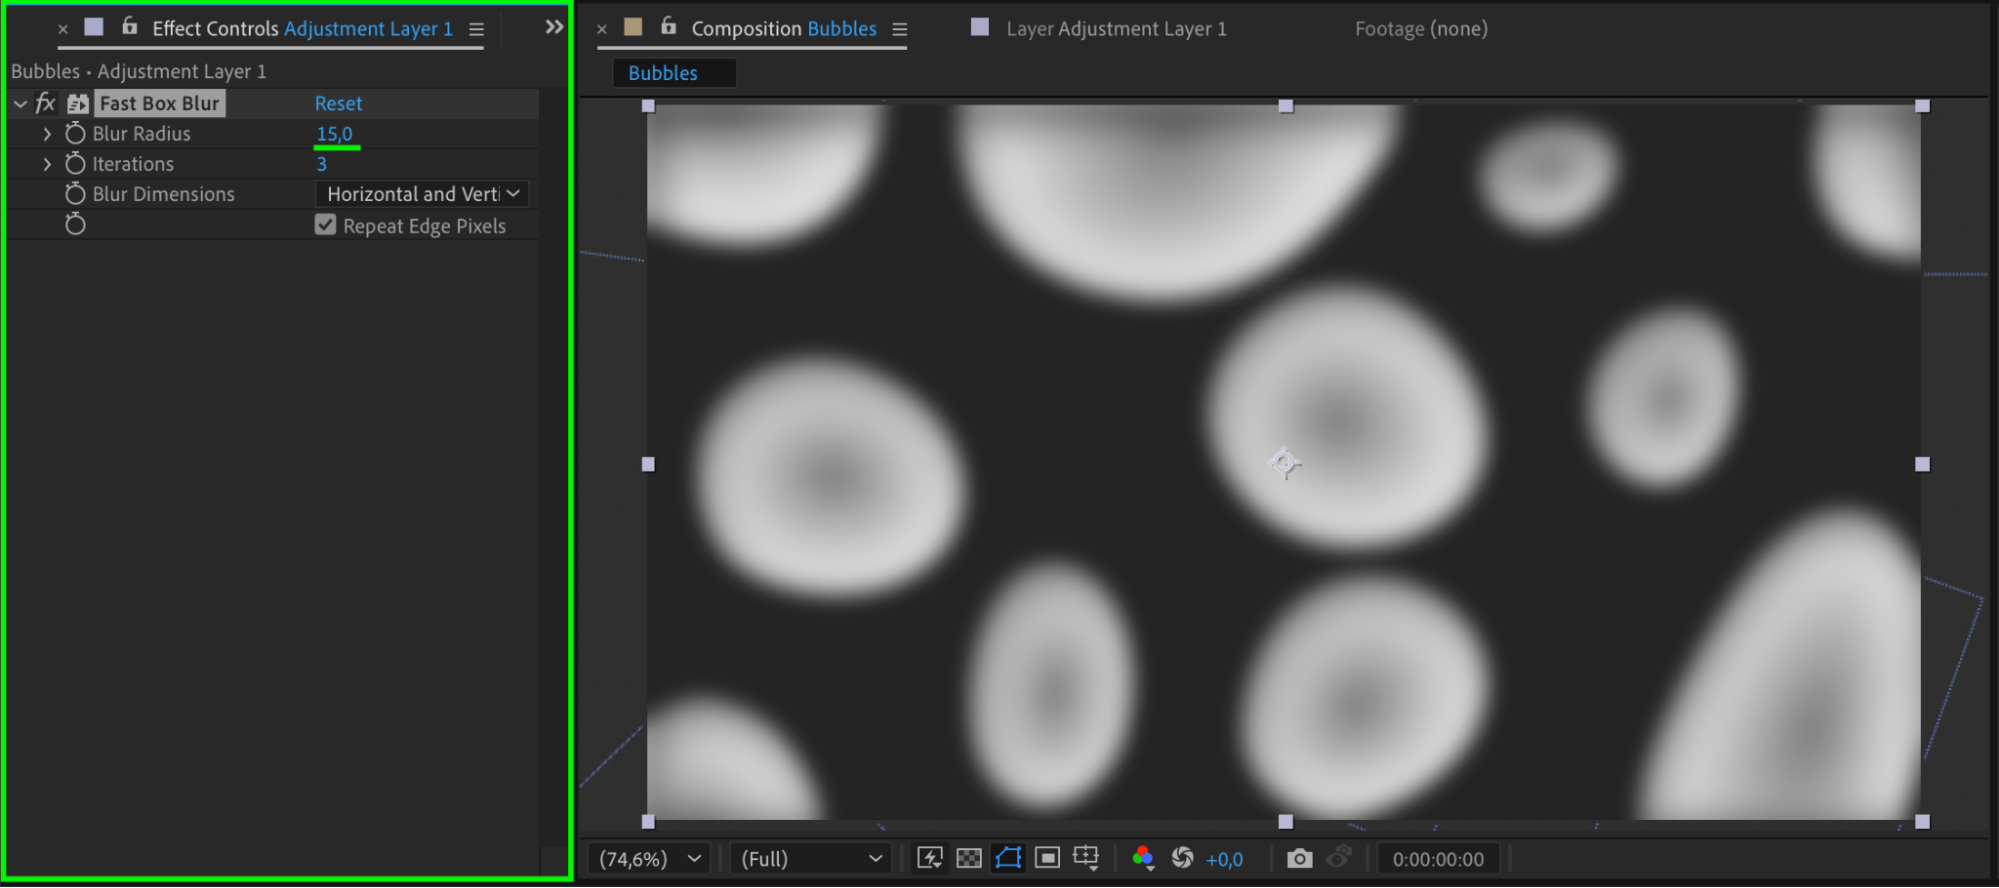
Task: Click the preview timecode 0:00:00:00
Action: click(1438, 858)
